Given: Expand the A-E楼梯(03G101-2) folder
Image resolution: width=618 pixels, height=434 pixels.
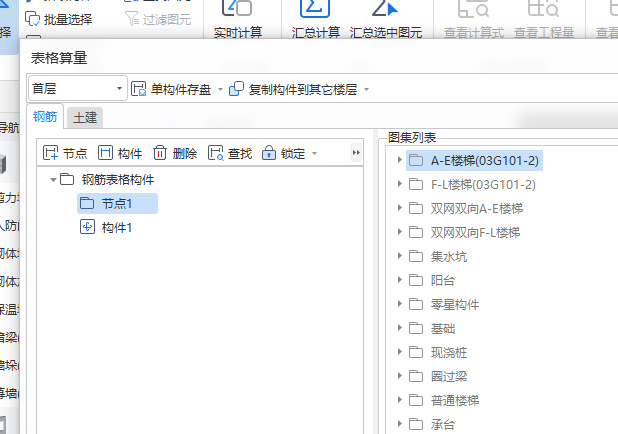Looking at the screenshot, I should click(399, 160).
